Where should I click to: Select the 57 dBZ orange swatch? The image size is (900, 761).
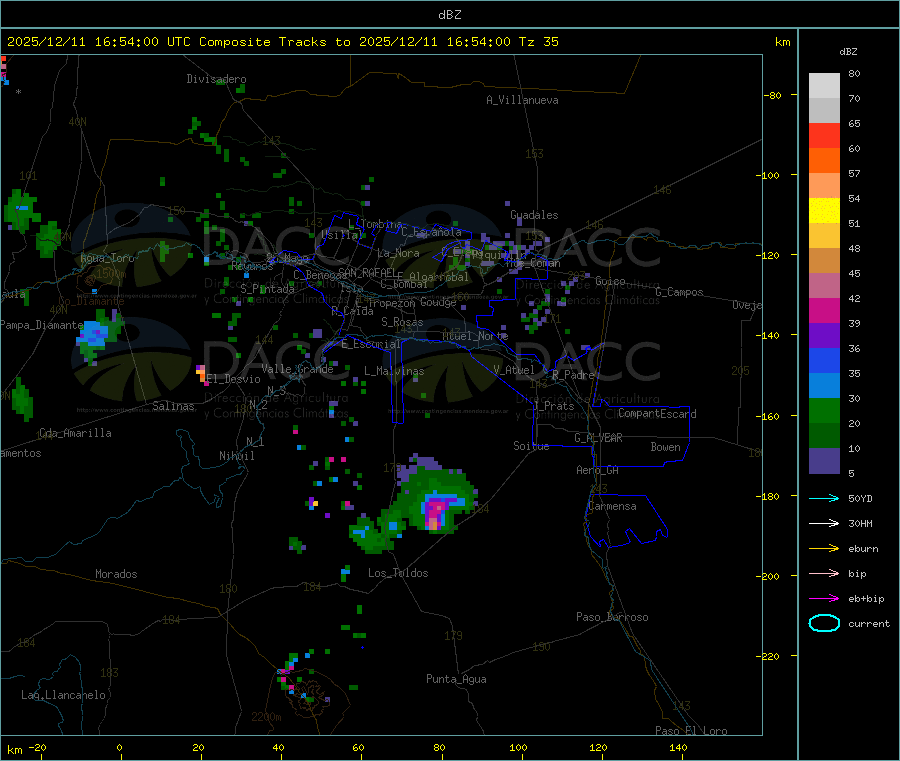[824, 185]
